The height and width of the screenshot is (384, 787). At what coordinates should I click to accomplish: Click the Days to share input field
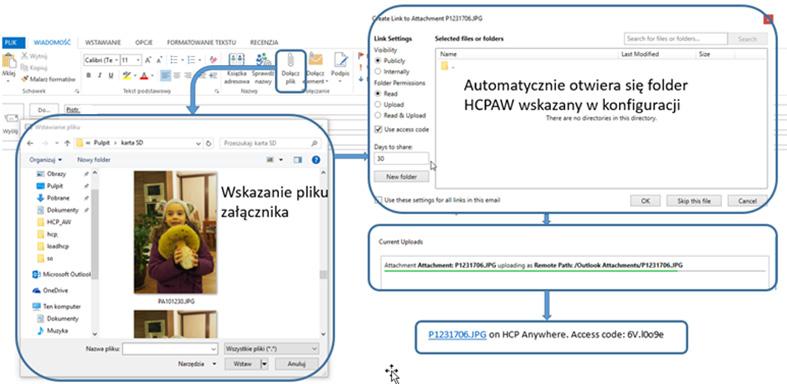402,158
